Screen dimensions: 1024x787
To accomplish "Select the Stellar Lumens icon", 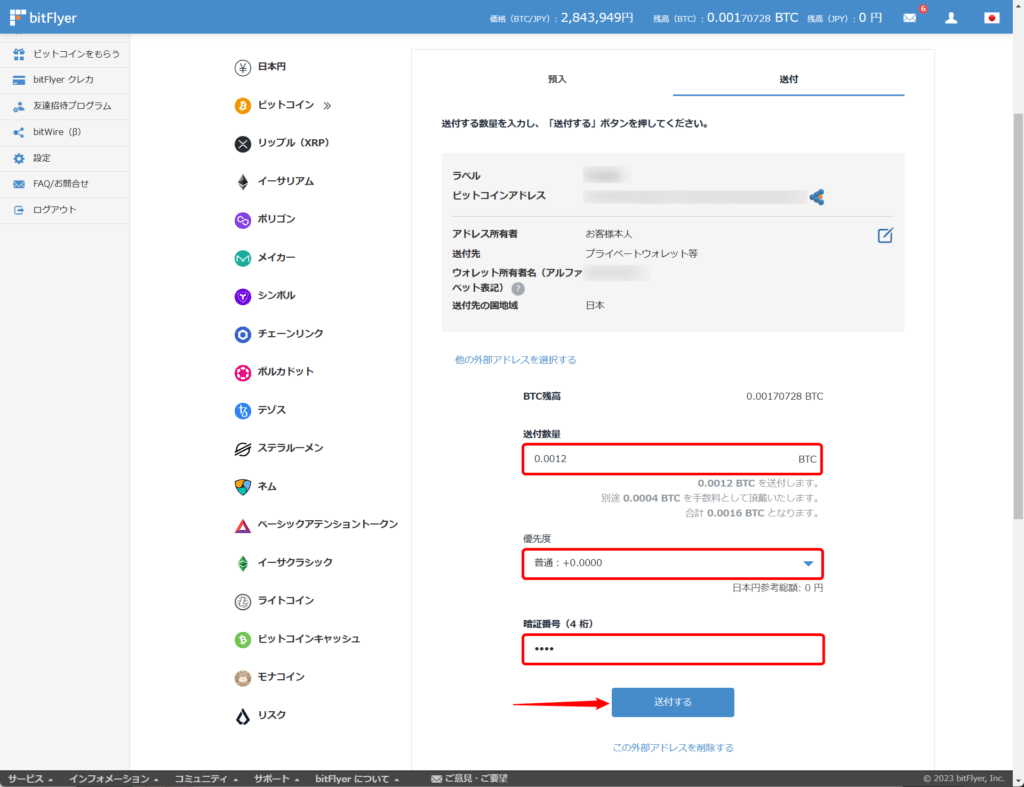I will (x=242, y=449).
